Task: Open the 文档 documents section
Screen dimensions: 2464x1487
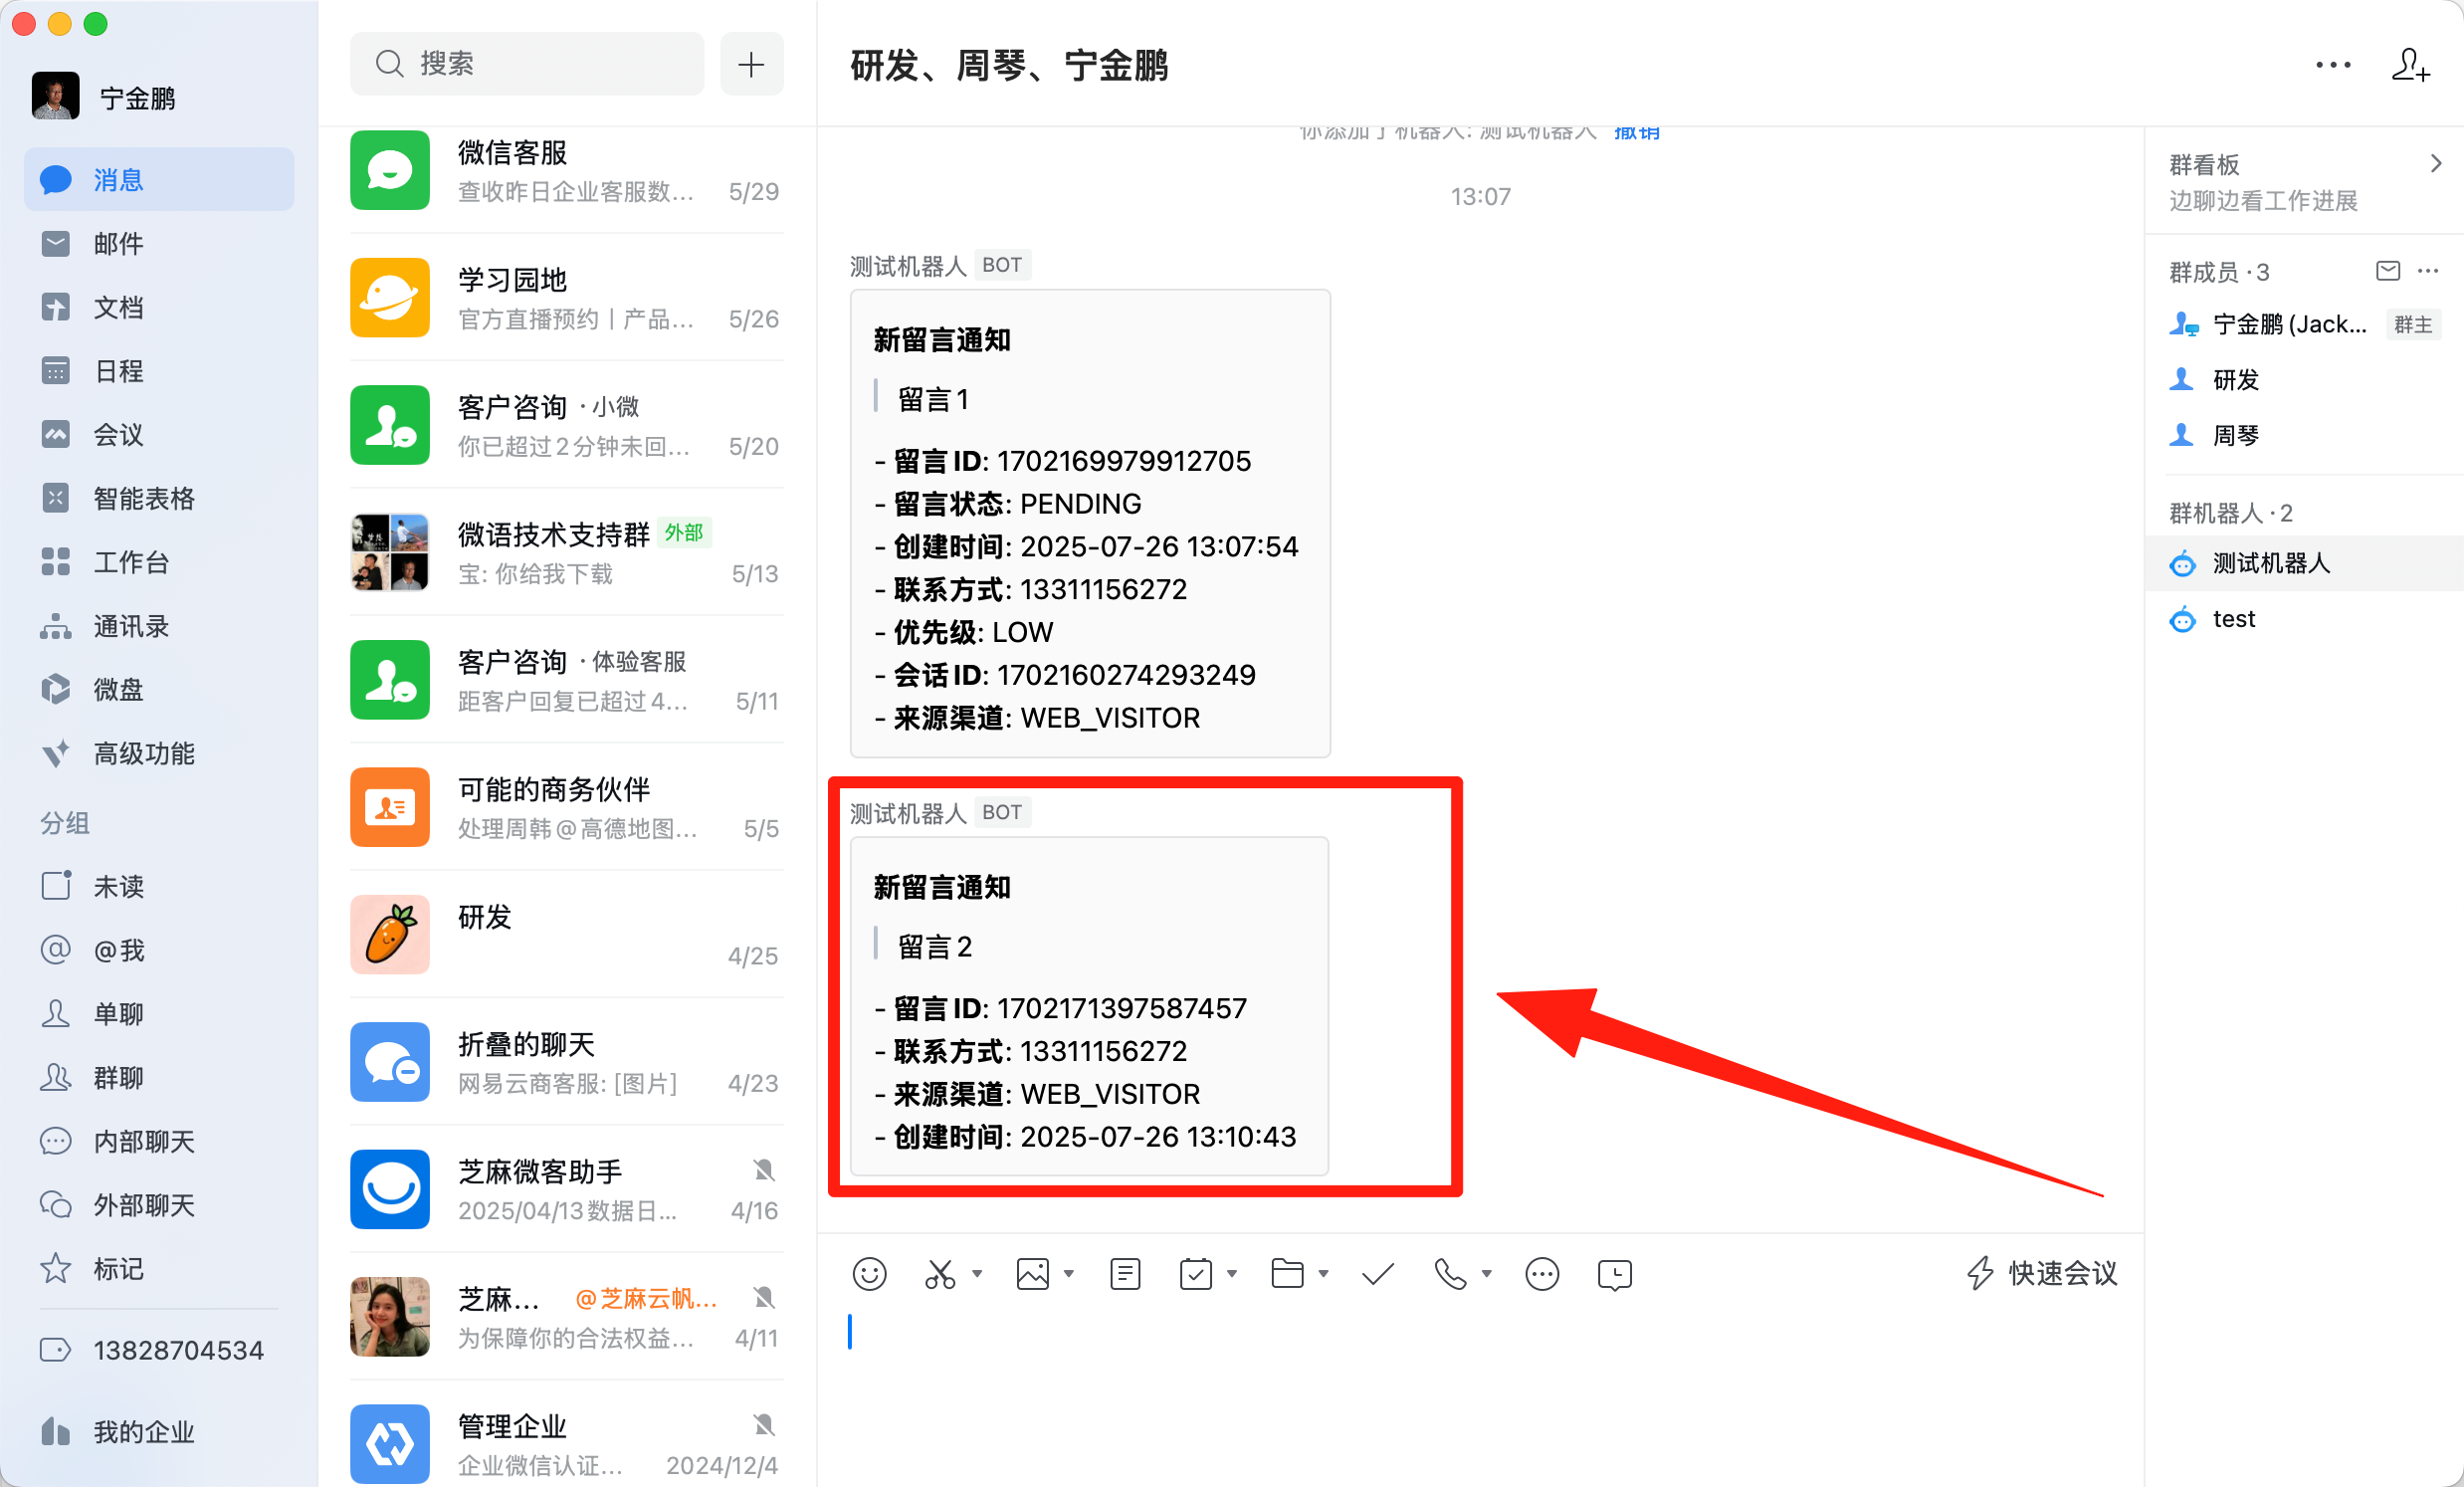Action: click(x=159, y=307)
